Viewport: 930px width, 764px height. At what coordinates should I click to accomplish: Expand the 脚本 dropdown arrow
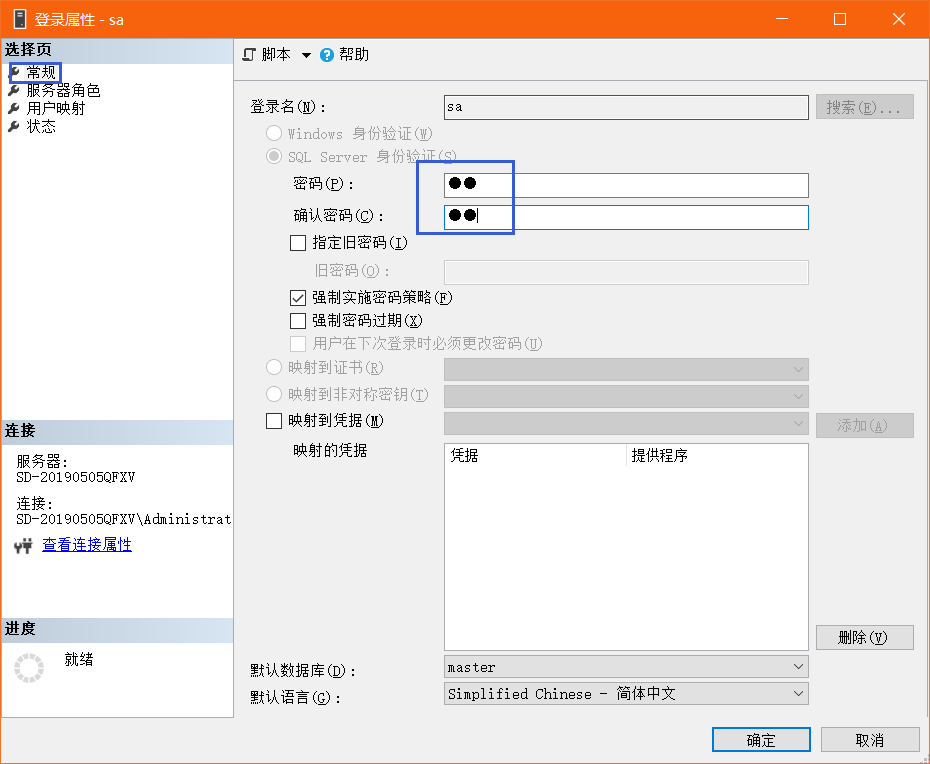306,55
